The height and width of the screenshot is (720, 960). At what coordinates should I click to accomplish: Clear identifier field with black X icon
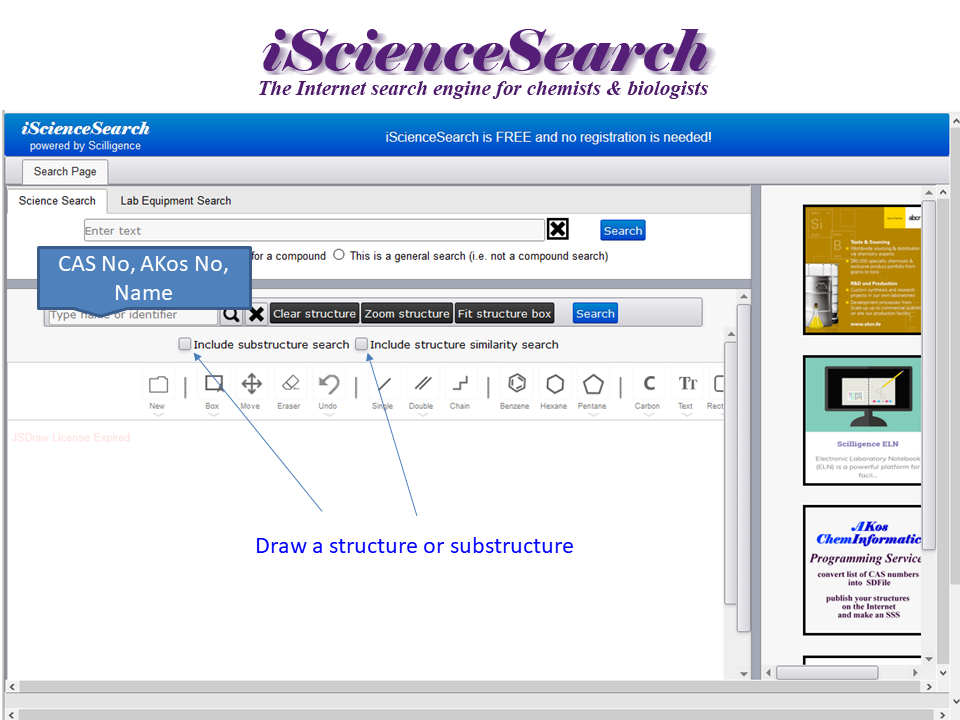pyautogui.click(x=257, y=314)
